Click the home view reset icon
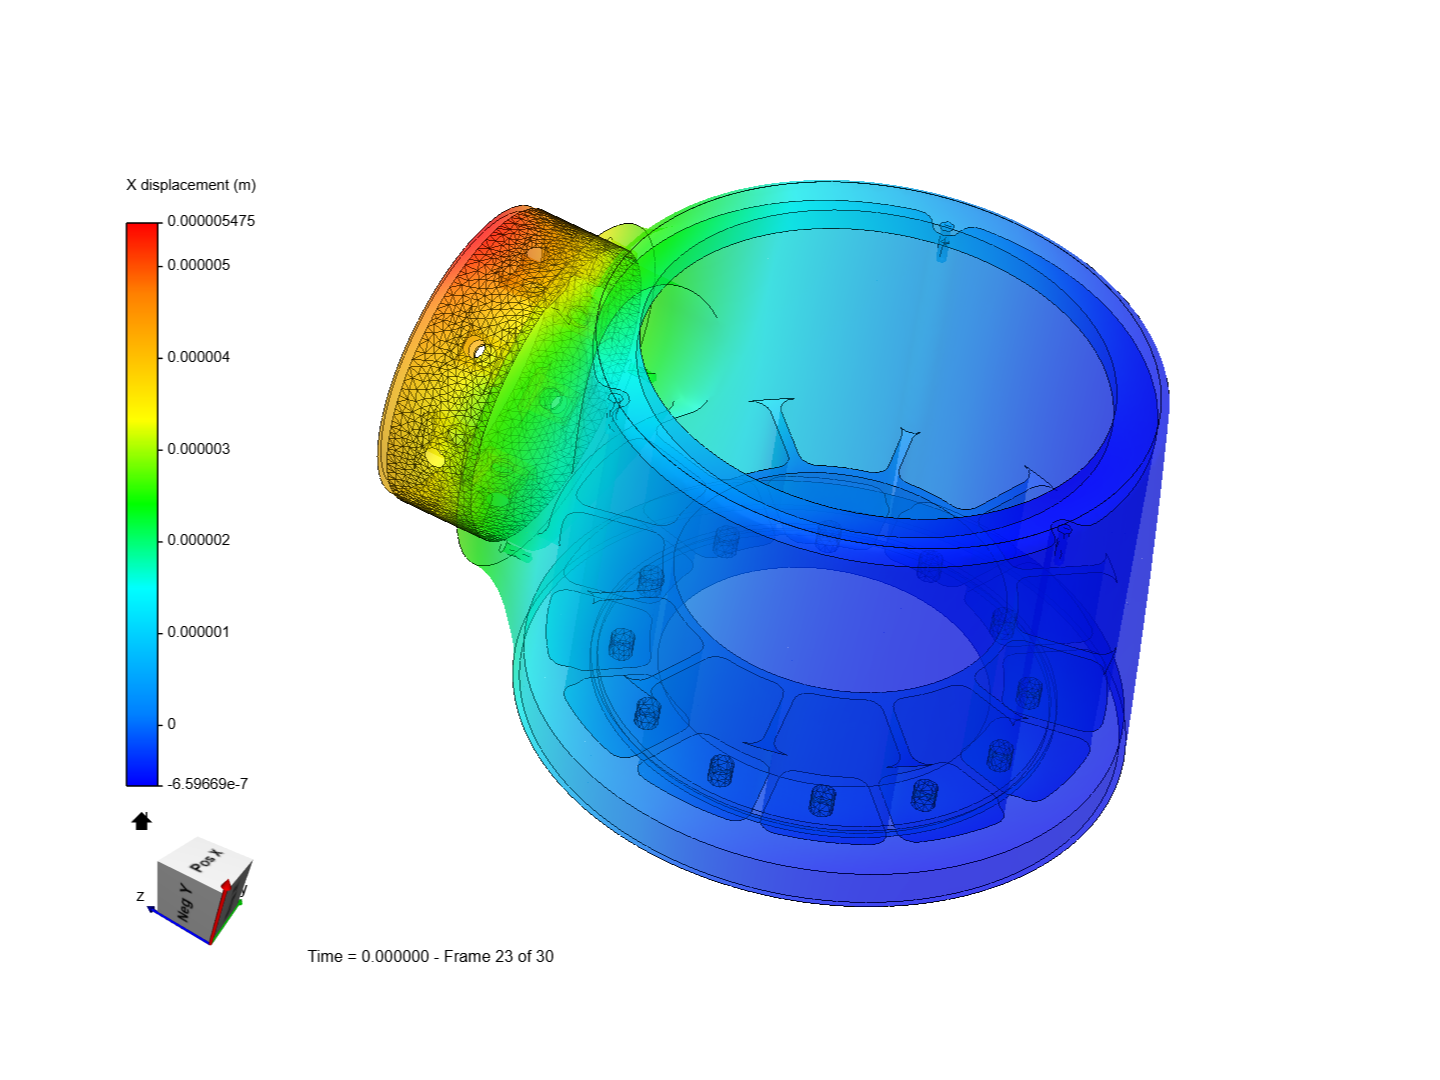The width and height of the screenshot is (1440, 1080). 142,821
